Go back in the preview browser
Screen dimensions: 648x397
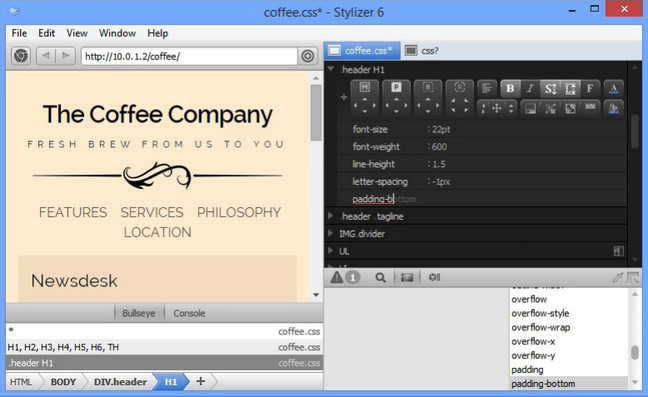click(46, 56)
